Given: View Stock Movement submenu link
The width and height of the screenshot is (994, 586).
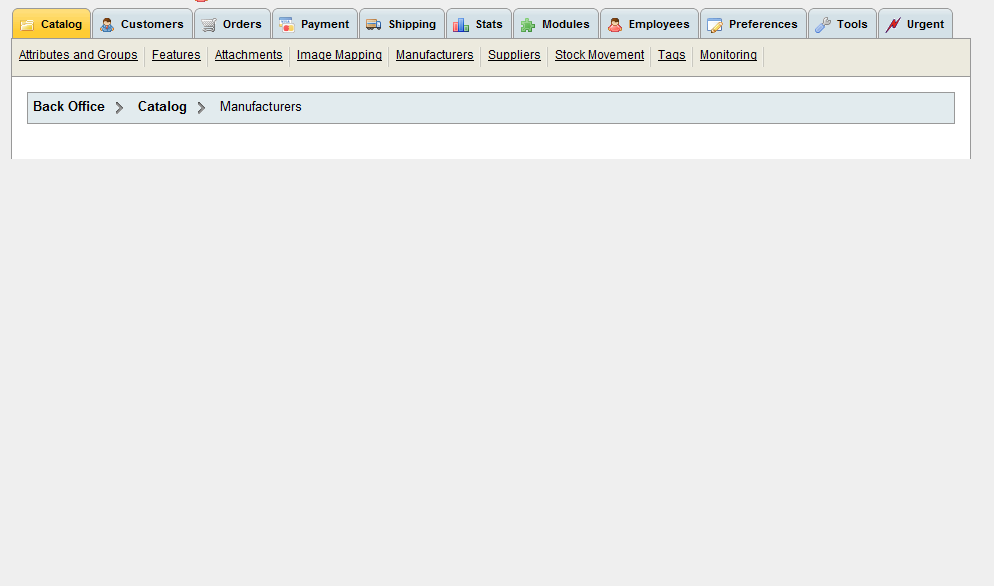Looking at the screenshot, I should pyautogui.click(x=600, y=55).
